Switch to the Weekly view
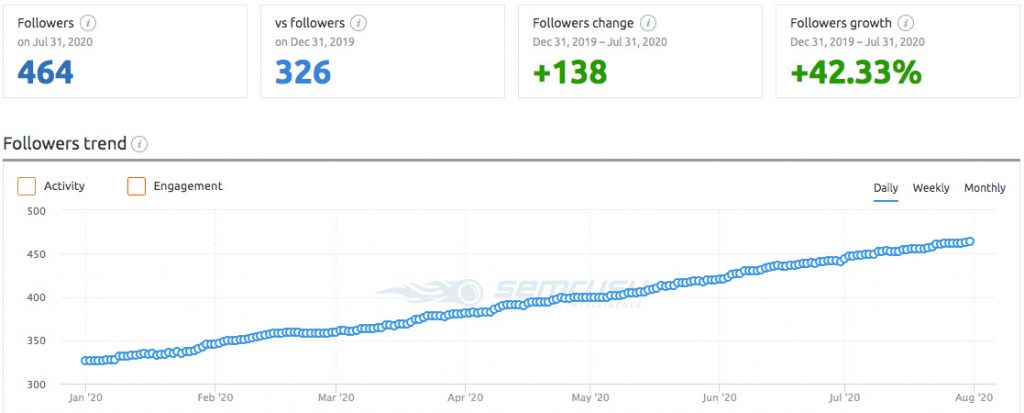 (x=931, y=188)
